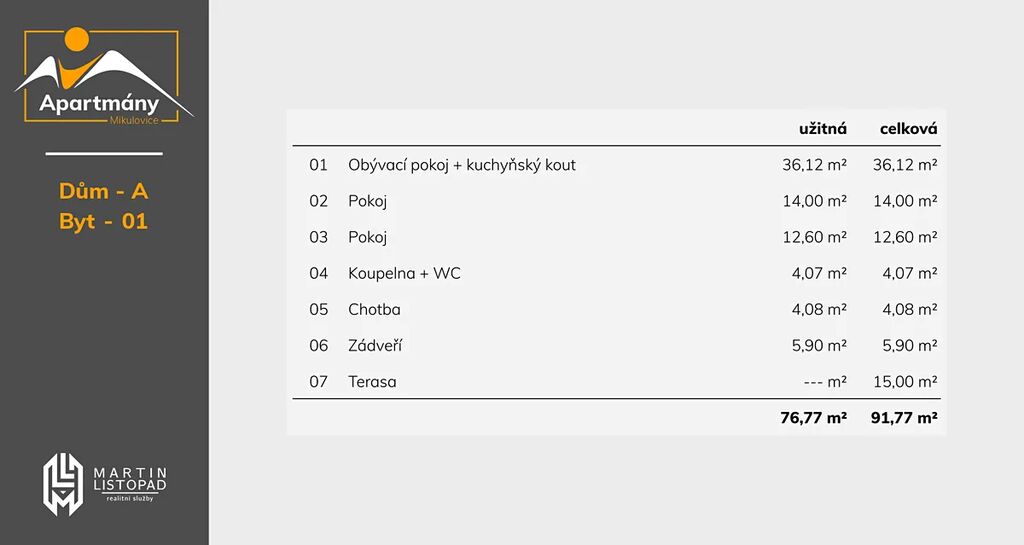Click the Martin Listopad realitní služby text
Image resolution: width=1024 pixels, height=545 pixels.
(130, 484)
